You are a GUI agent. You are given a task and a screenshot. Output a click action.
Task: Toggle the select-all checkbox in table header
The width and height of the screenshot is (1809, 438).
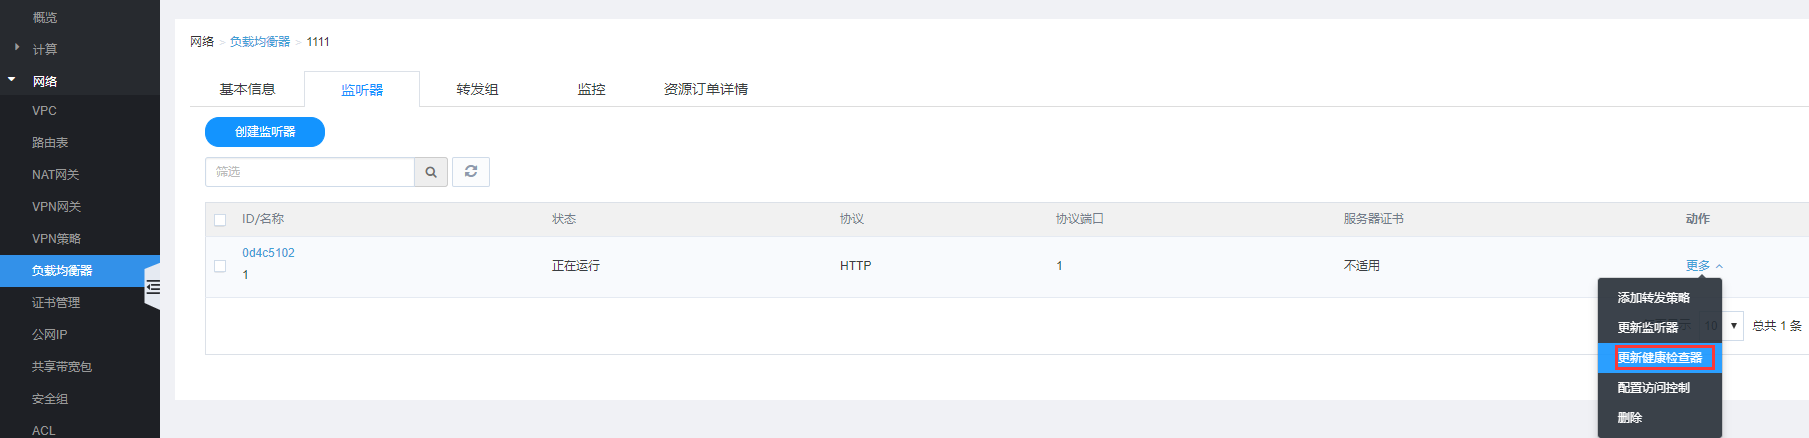pos(220,220)
